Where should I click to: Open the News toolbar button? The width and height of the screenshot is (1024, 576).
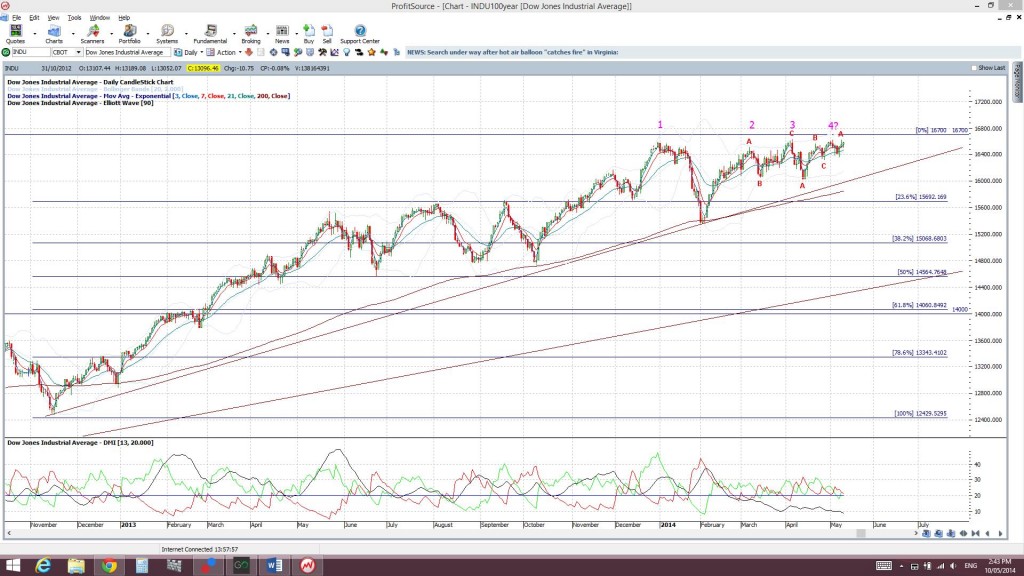282,34
